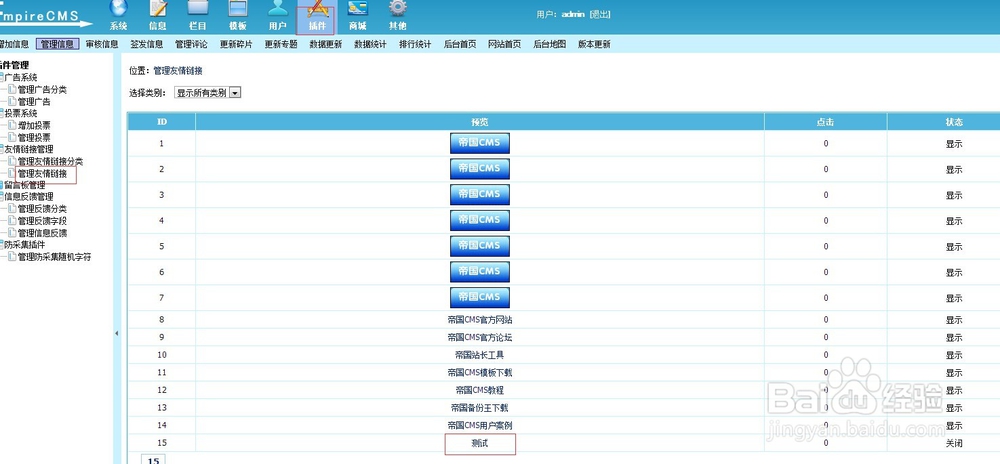The width and height of the screenshot is (1000, 464).
Task: Click the 显示 status in row 1
Action: click(x=954, y=144)
